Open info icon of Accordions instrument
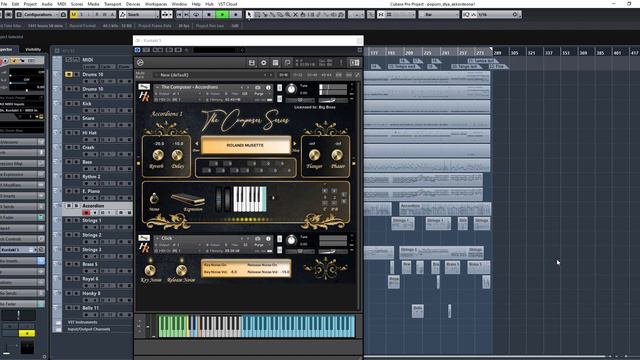Screen dimensions: 640x360 click(268, 87)
